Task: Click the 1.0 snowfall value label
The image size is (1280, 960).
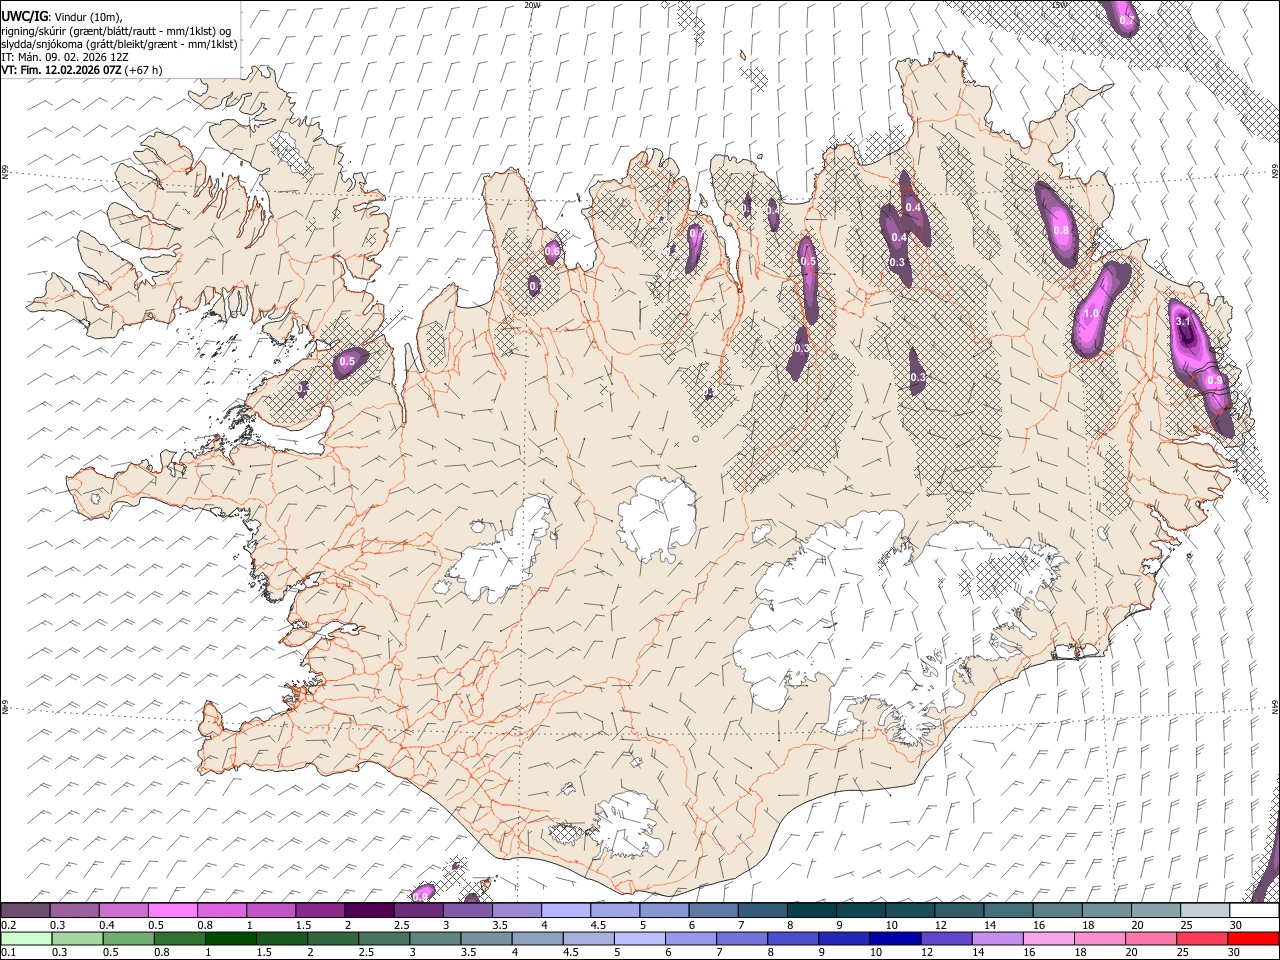Action: (1091, 313)
